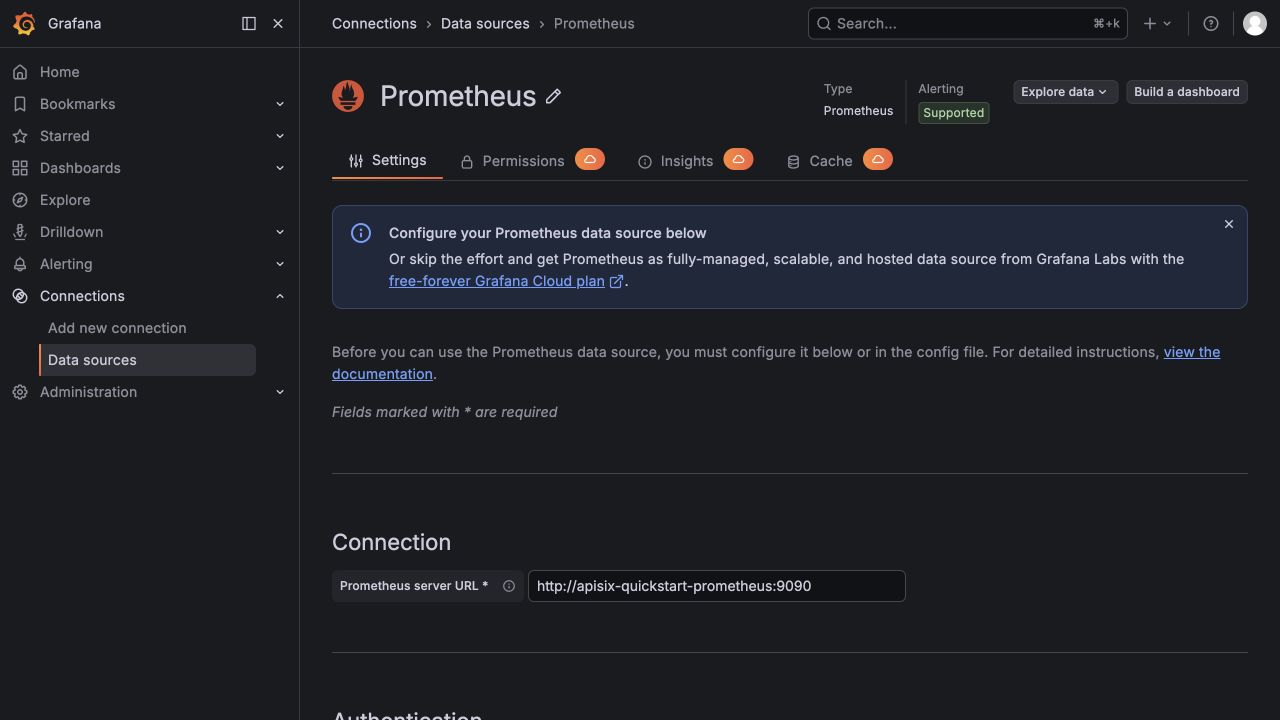Open free-forever Grafana Cloud plan link
This screenshot has height=720, width=1280.
(506, 281)
